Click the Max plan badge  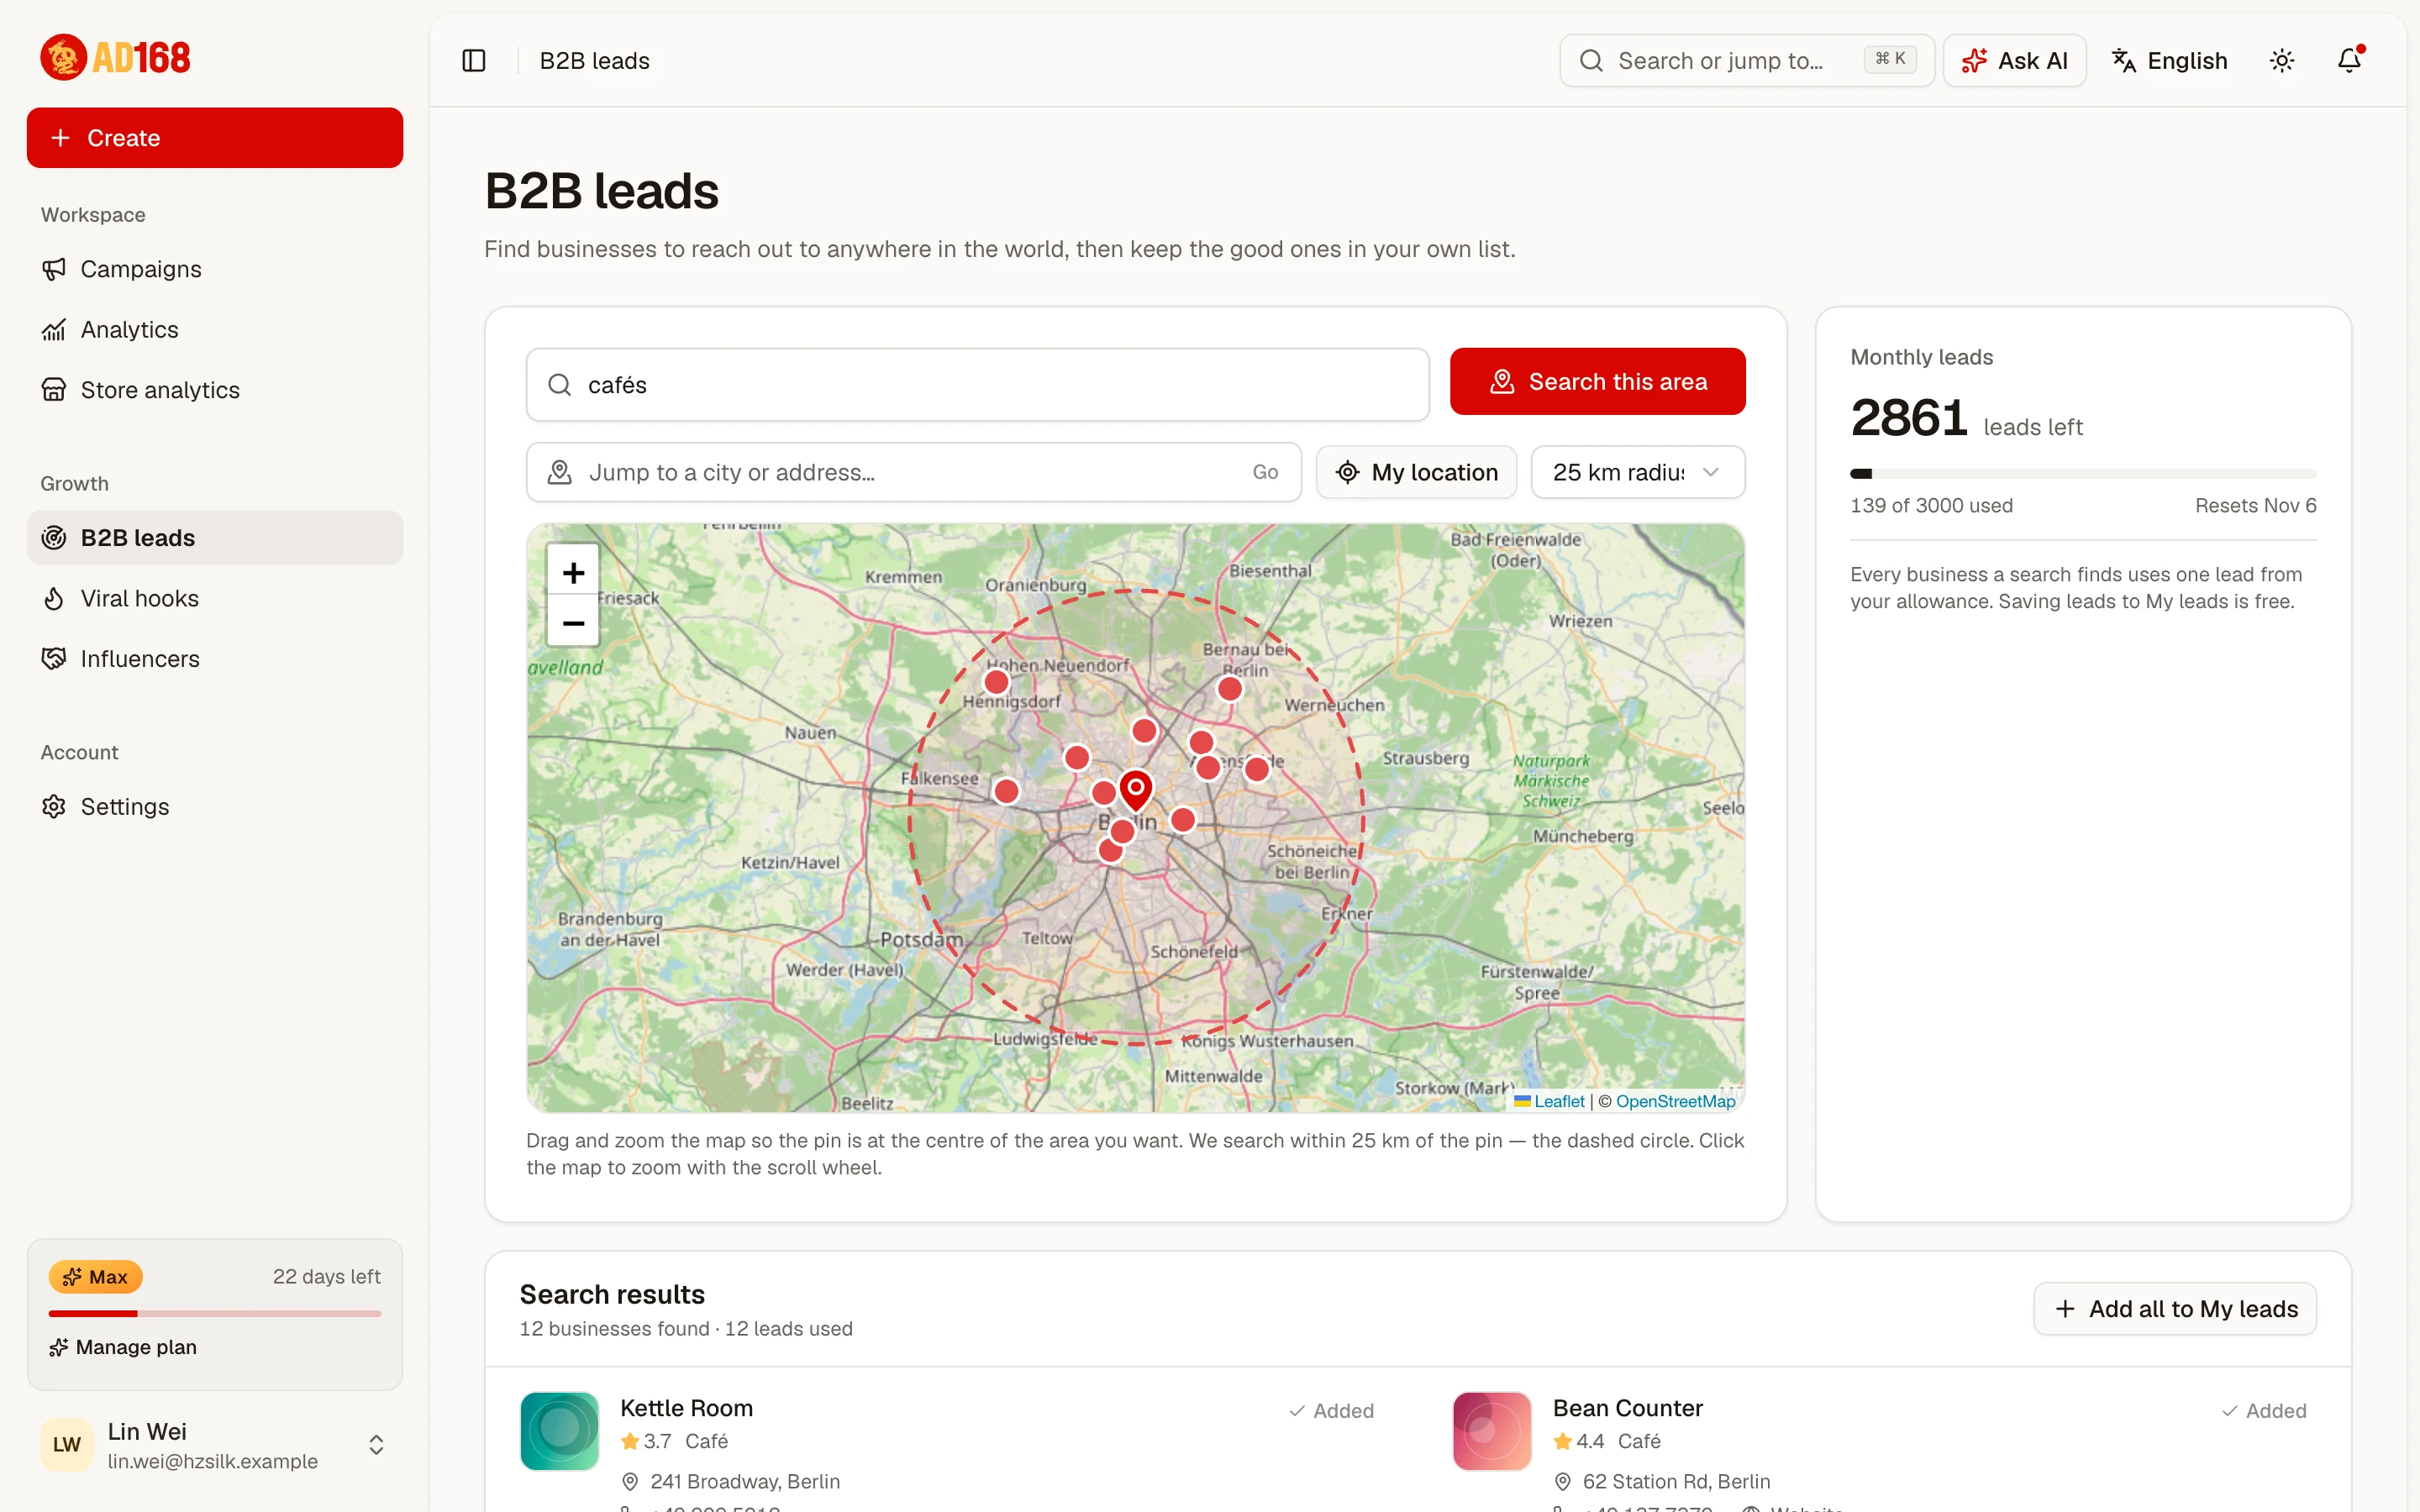pyautogui.click(x=95, y=1277)
